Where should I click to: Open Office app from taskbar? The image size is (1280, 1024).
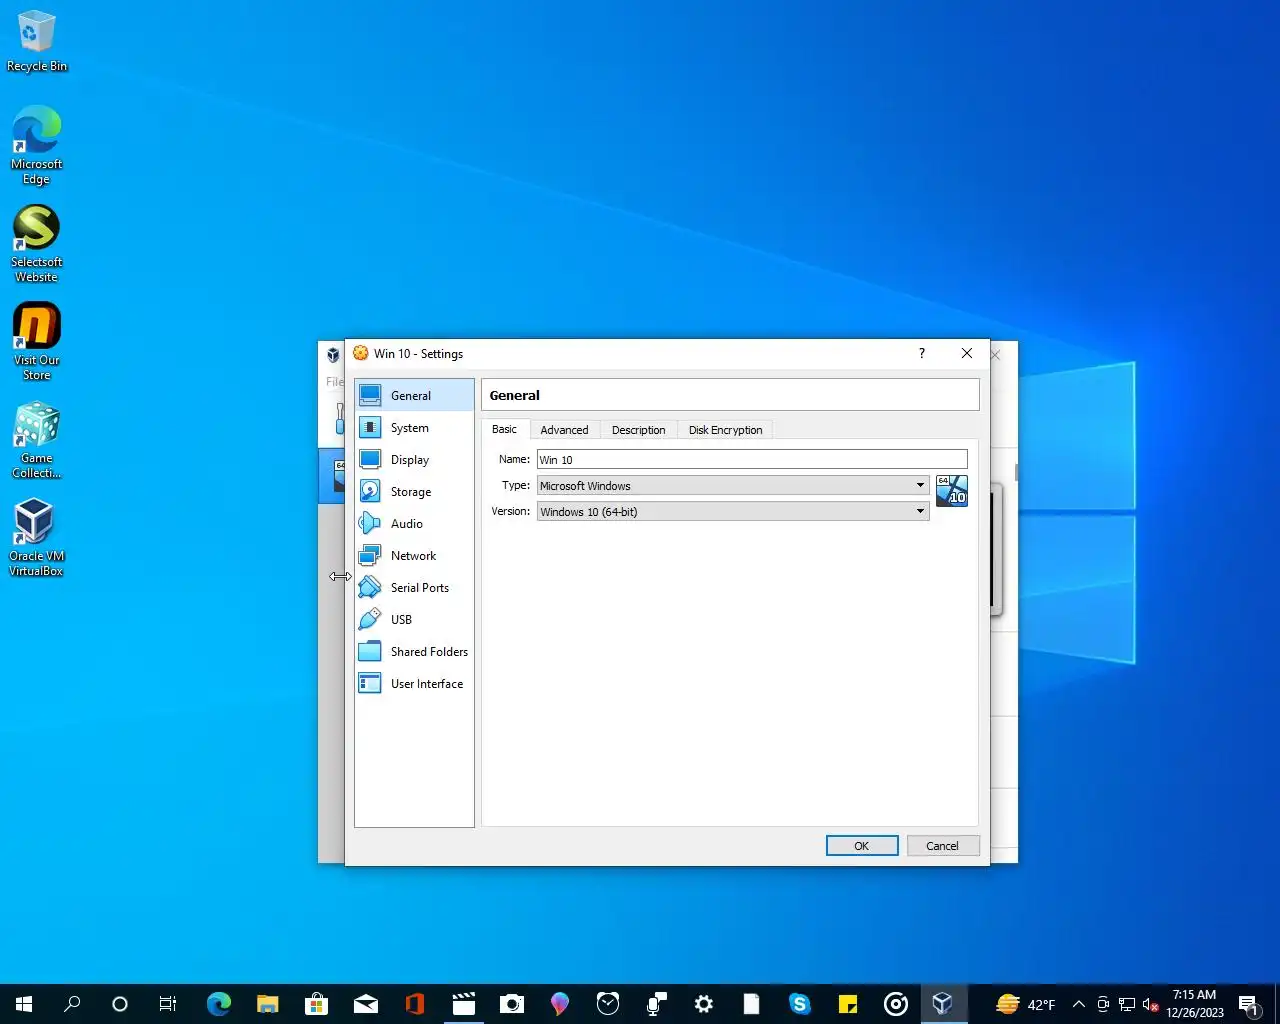click(x=414, y=1004)
